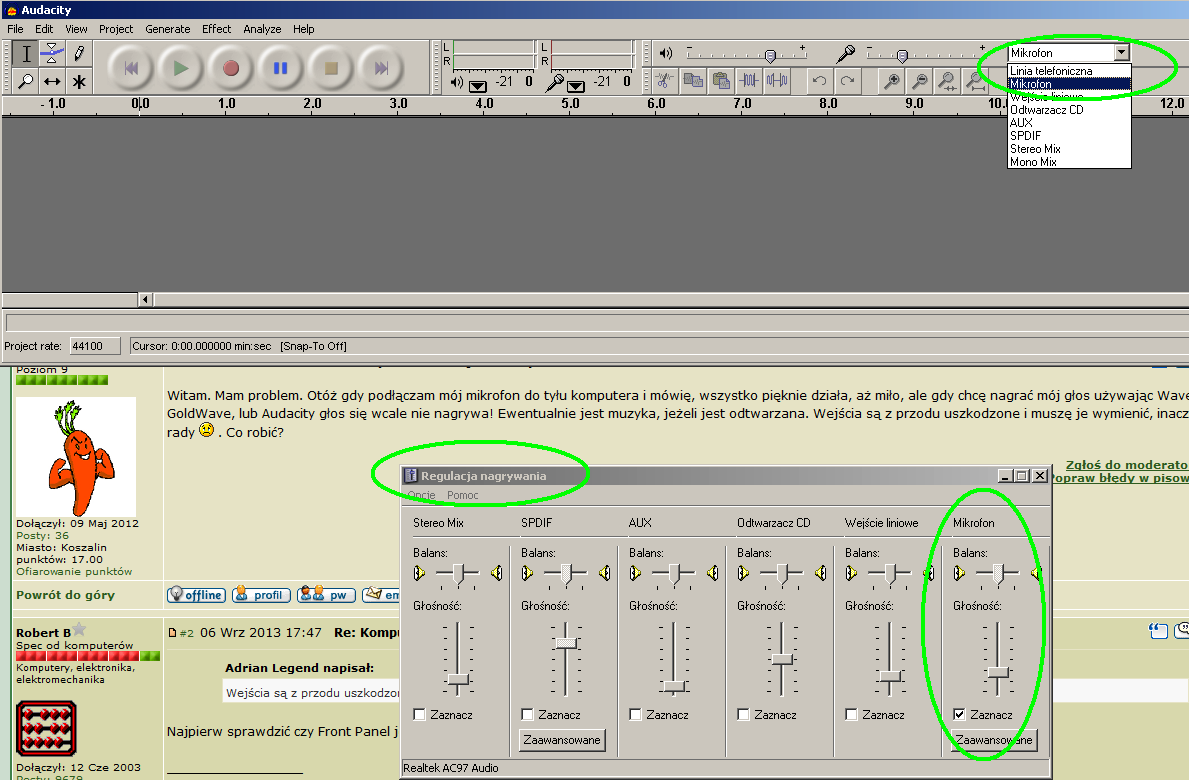The width and height of the screenshot is (1189, 780).
Task: Click horizontal scrollbar left arrow
Action: coord(146,299)
